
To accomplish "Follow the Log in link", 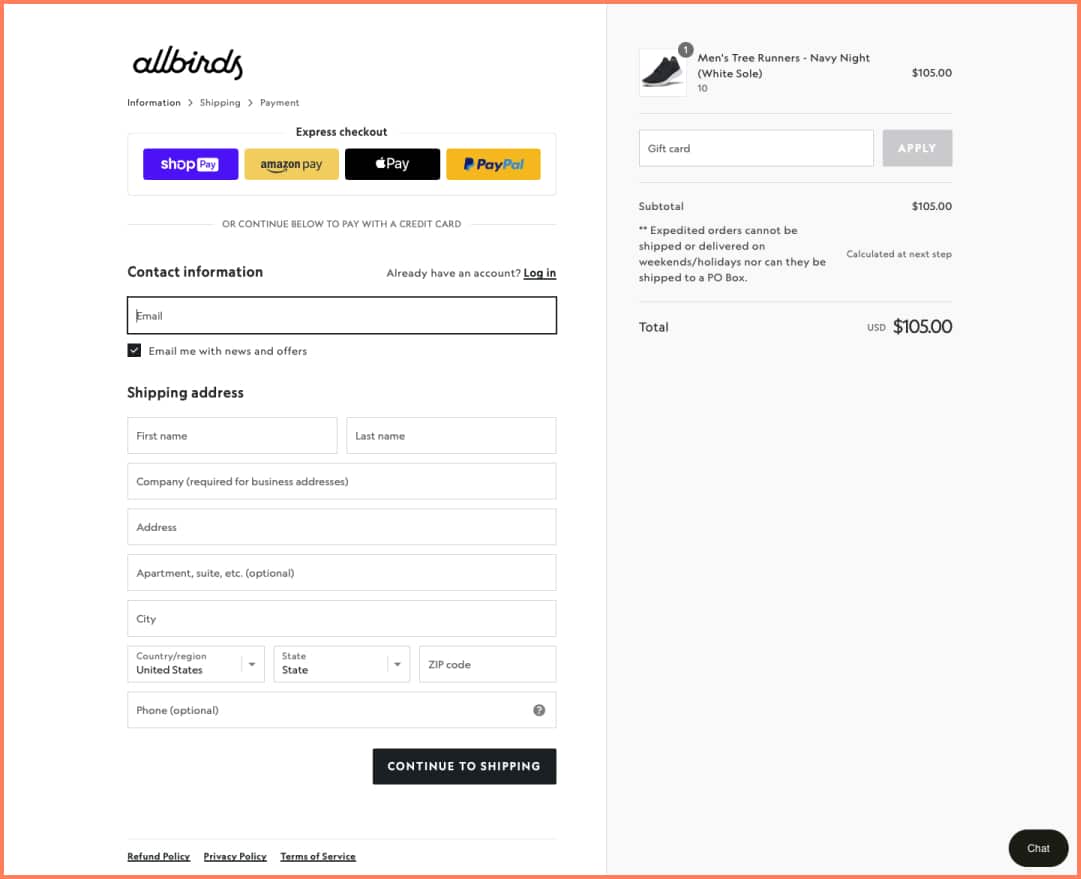I will 540,273.
